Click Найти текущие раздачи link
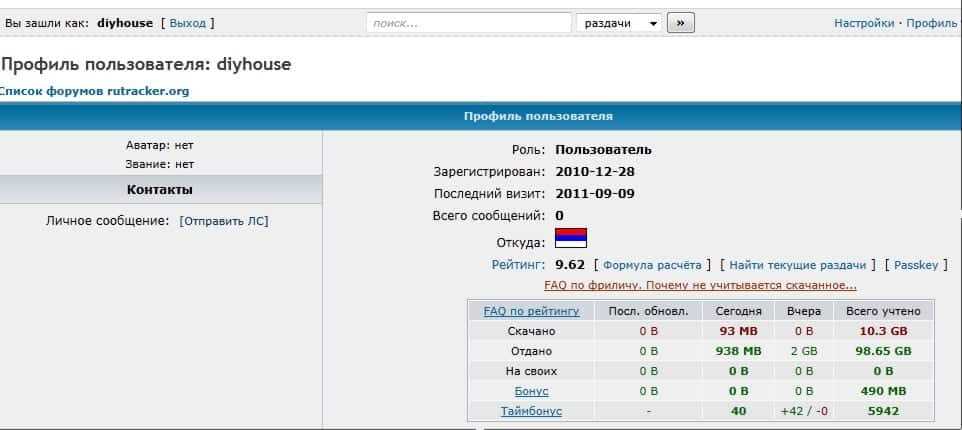Viewport: 962px width, 430px height. click(x=798, y=265)
